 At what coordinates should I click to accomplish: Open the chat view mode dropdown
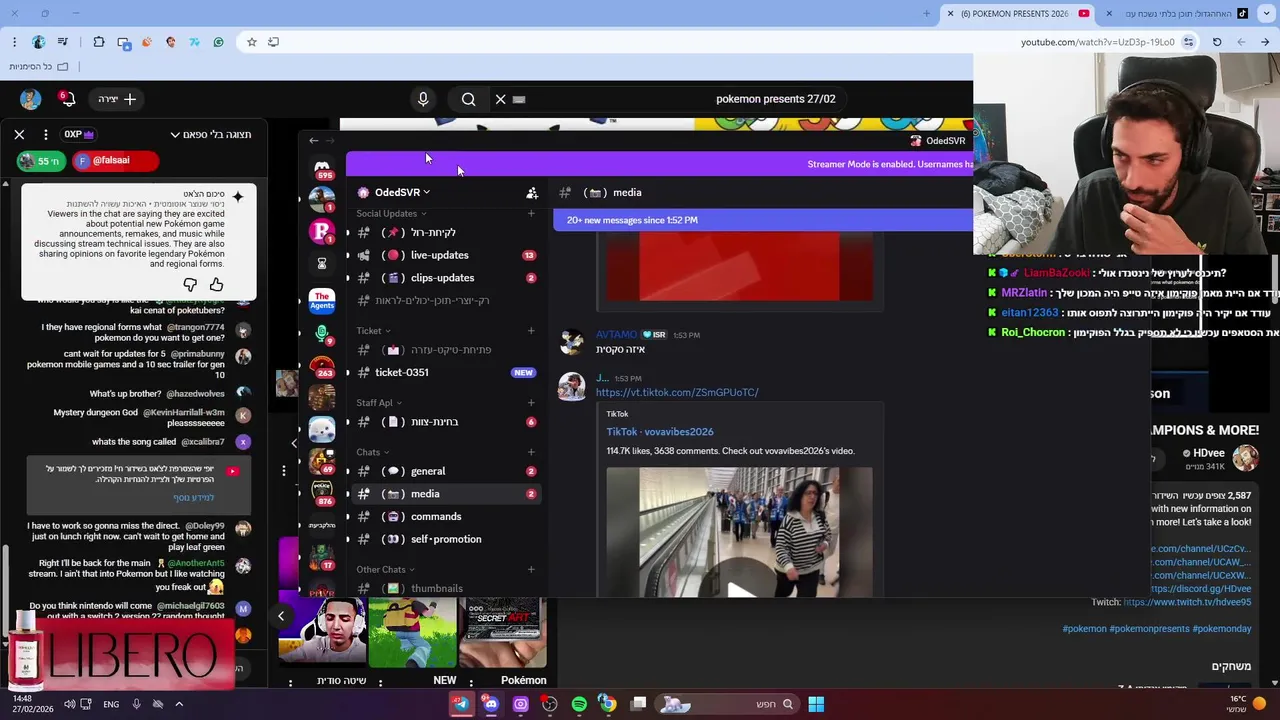coord(211,134)
